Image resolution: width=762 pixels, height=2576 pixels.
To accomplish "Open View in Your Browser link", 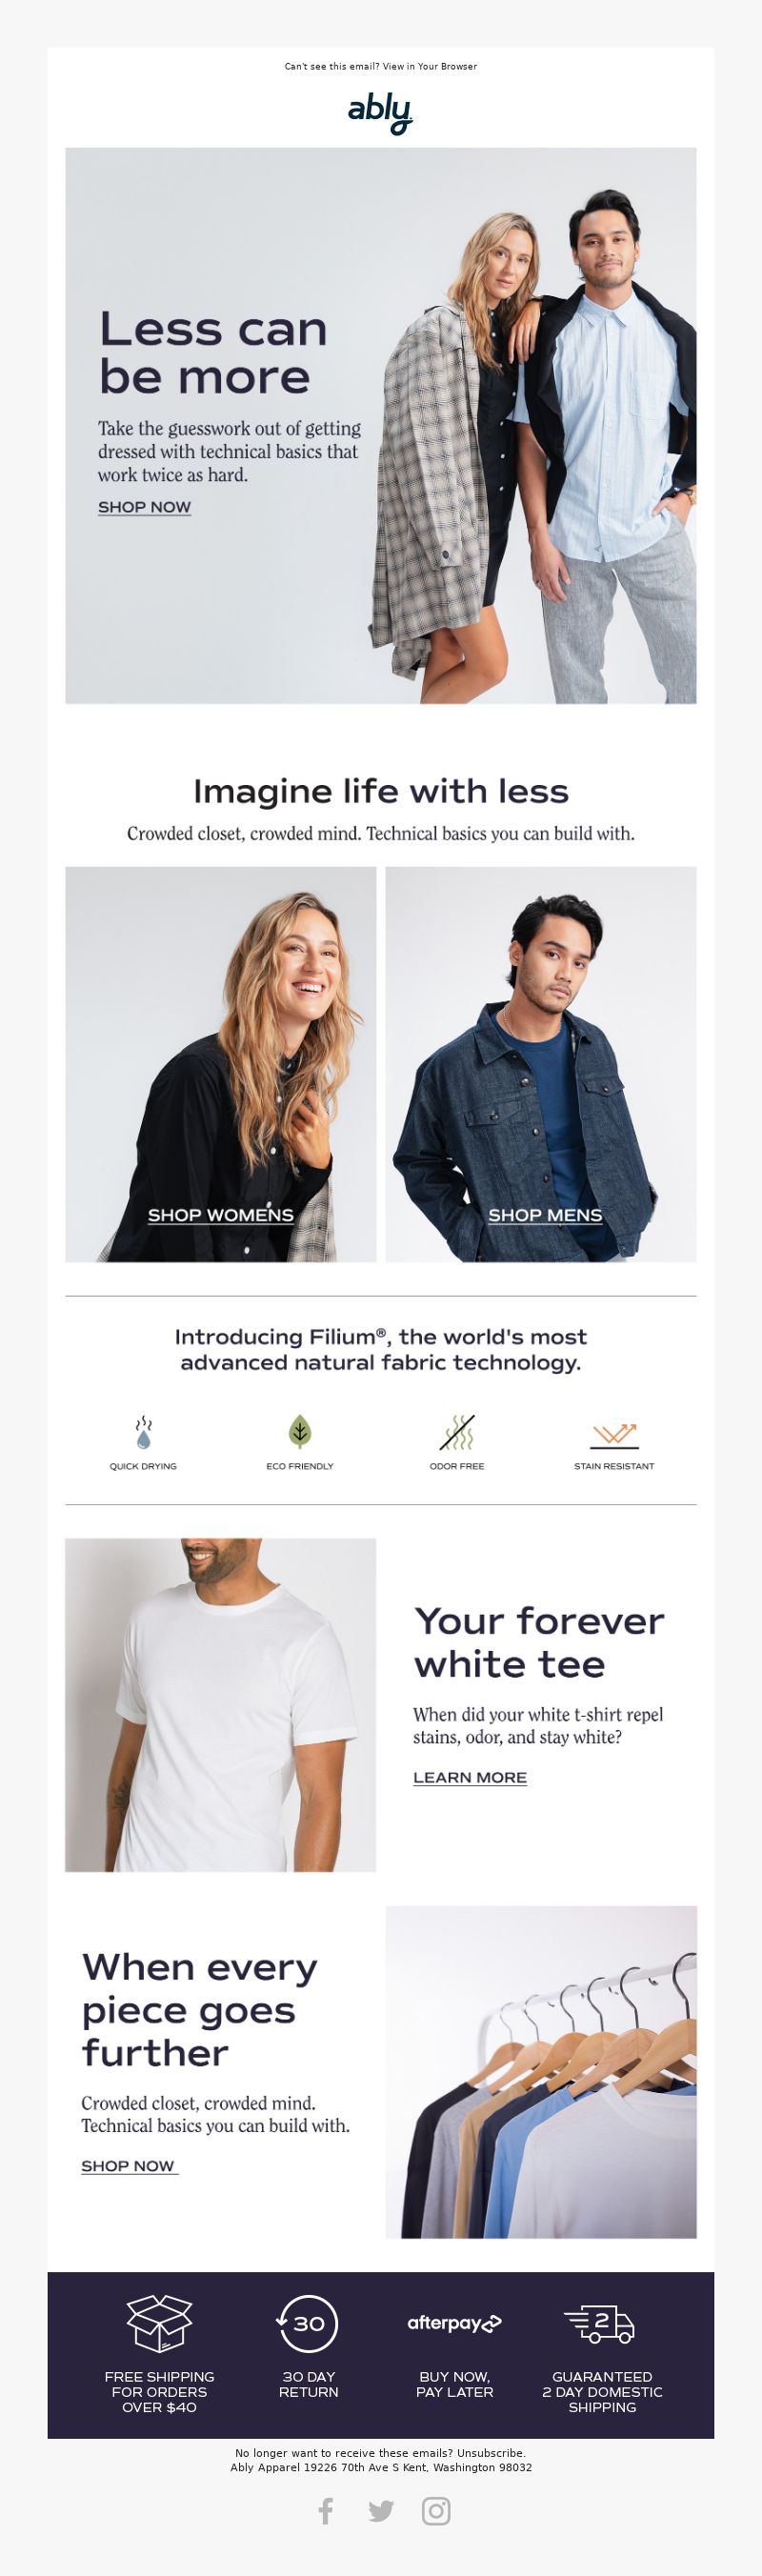I will (430, 67).
